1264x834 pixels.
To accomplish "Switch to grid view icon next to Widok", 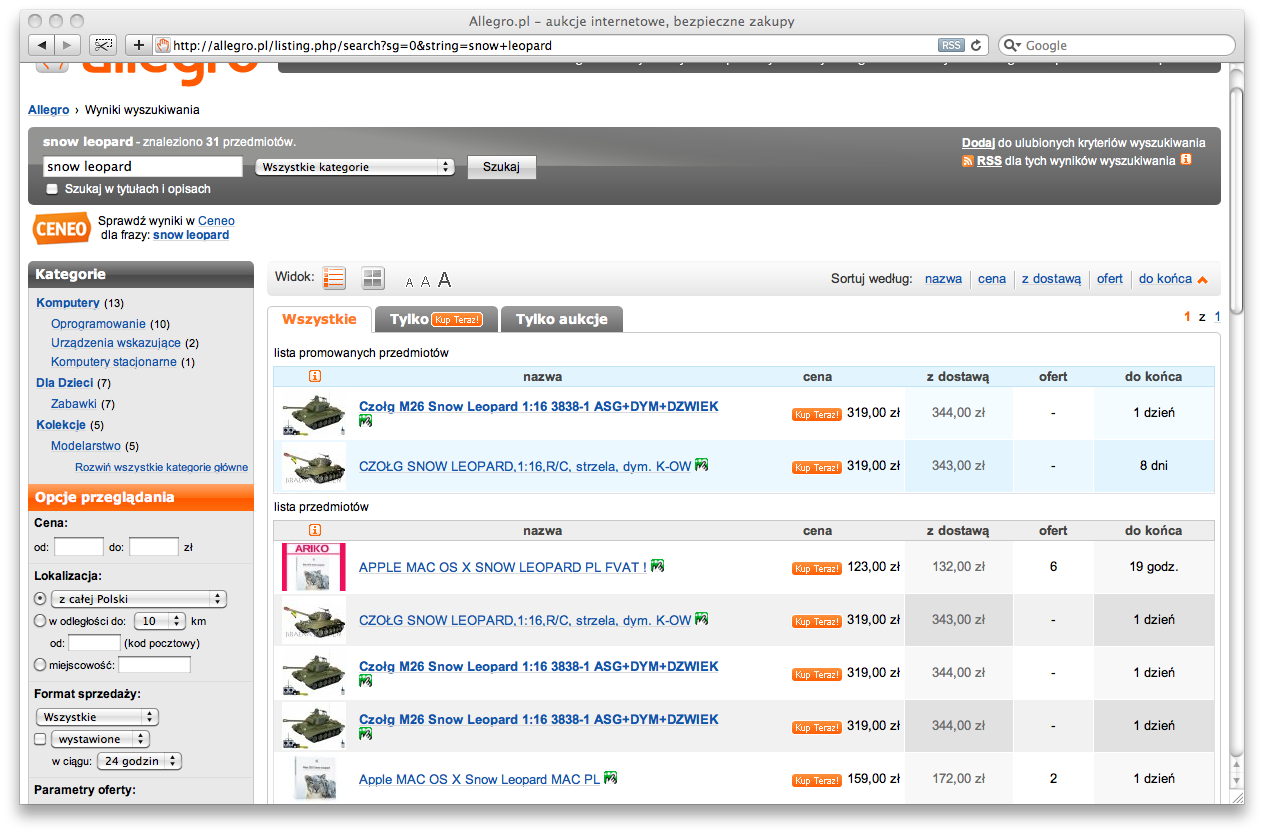I will 372,279.
